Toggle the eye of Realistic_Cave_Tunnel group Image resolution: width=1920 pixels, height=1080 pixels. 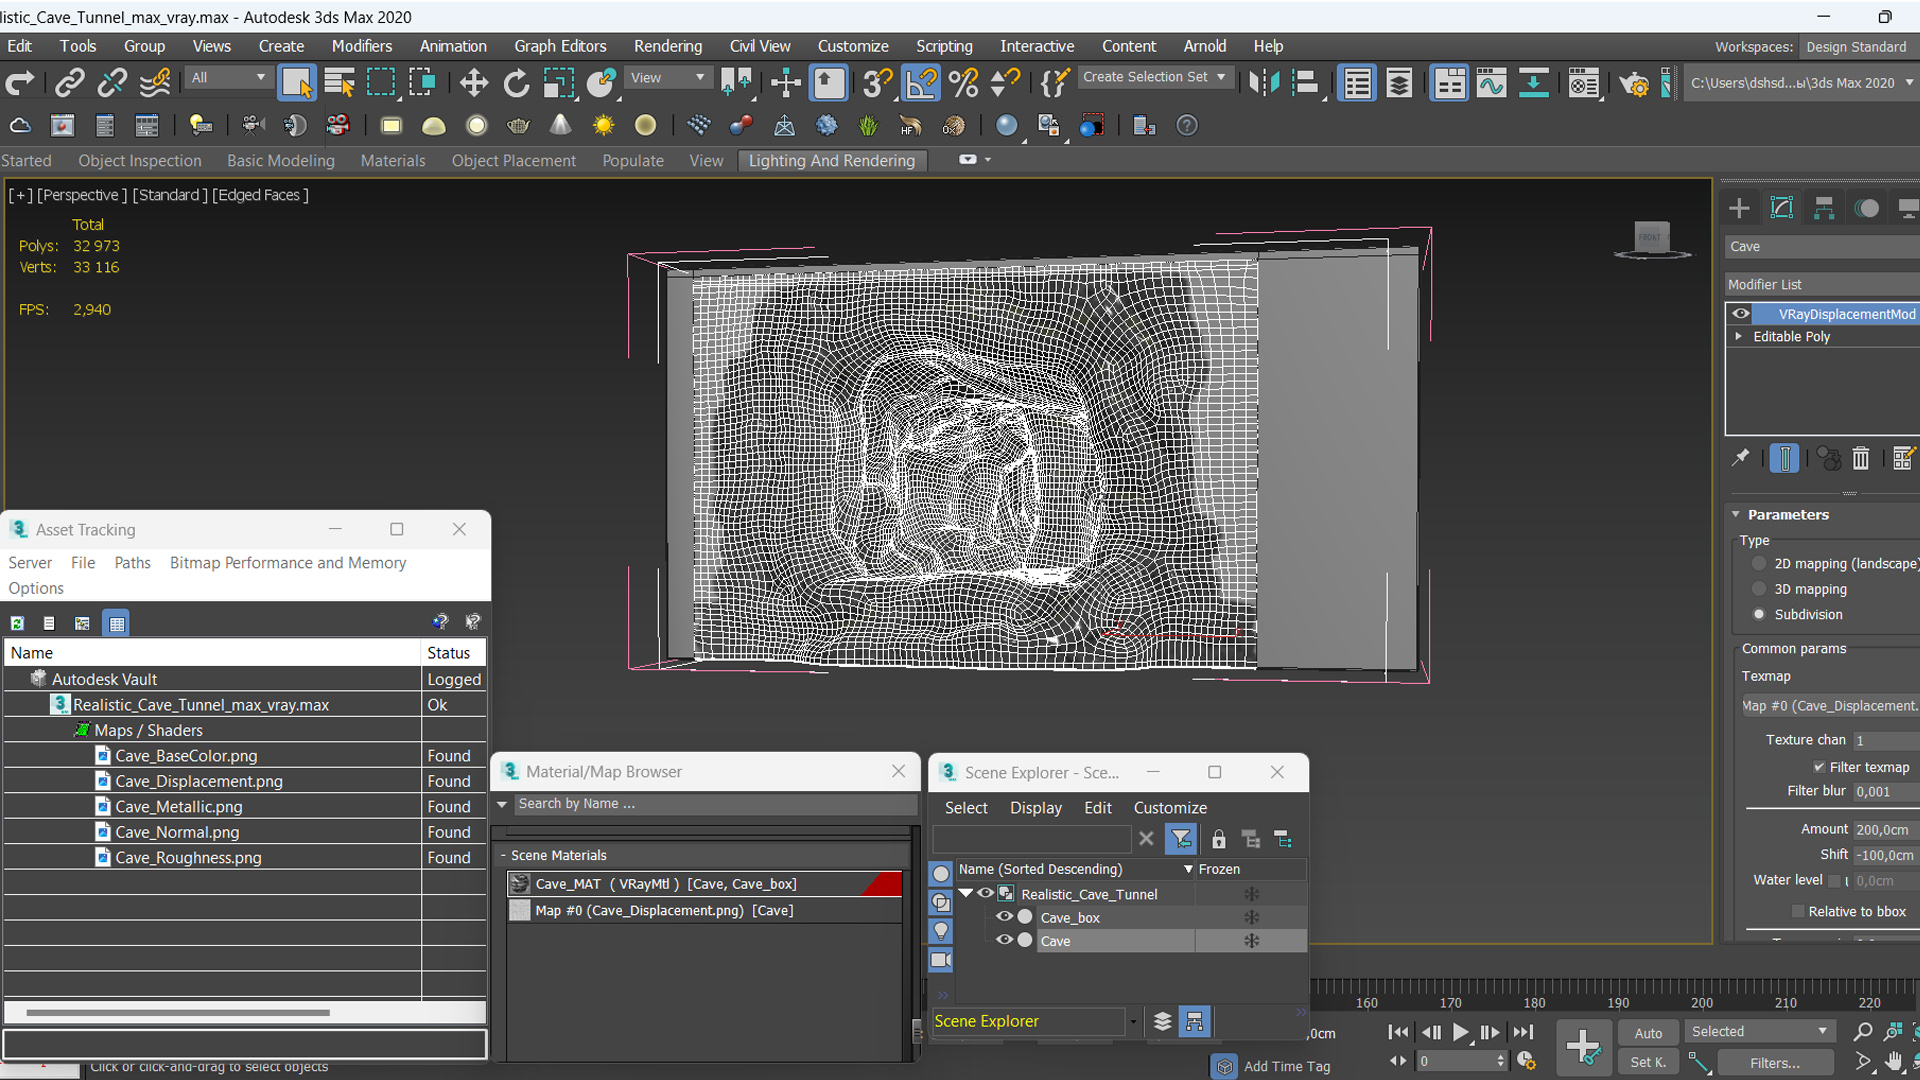pos(985,894)
